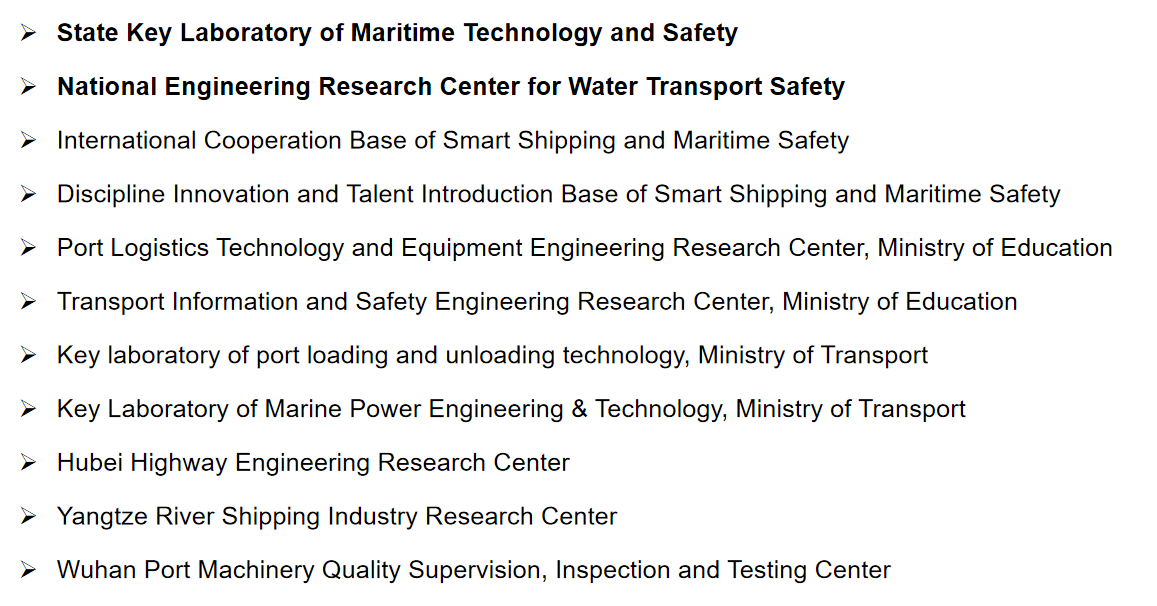Select Transport Information and Safety Engineering line
The image size is (1157, 606).
(537, 302)
